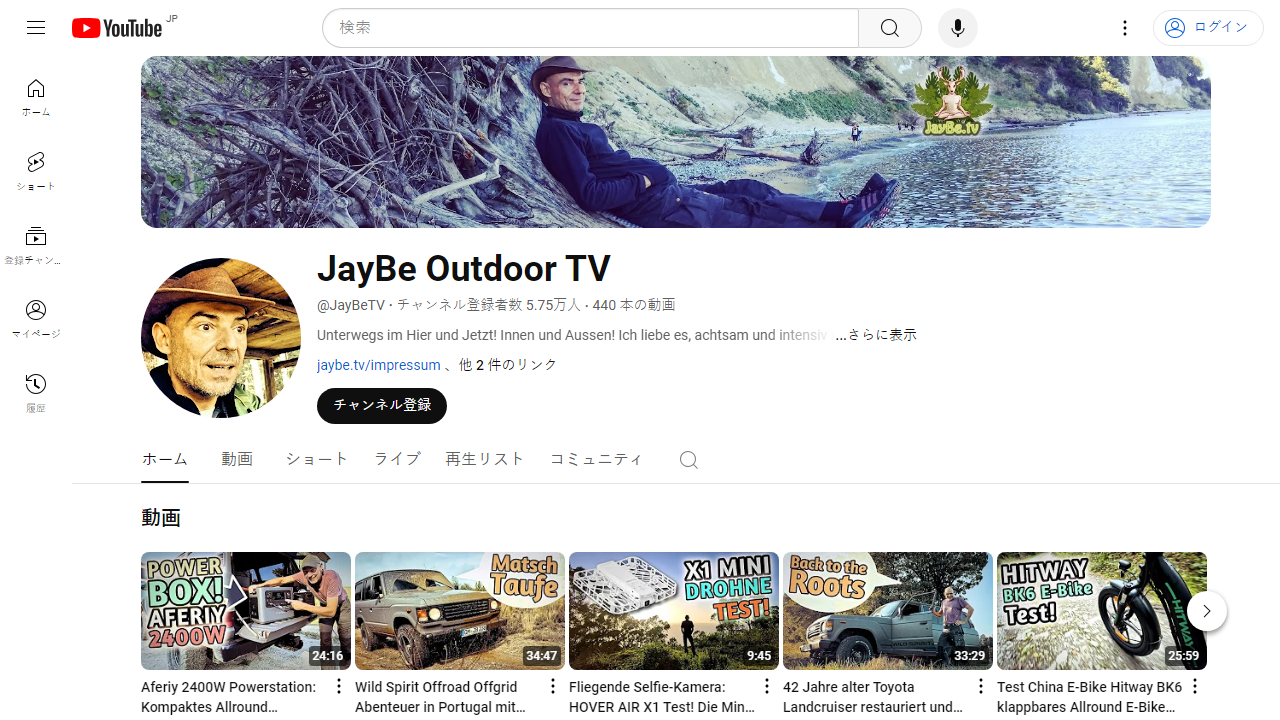Click the search magnifier button
The width and height of the screenshot is (1280, 720).
point(890,28)
